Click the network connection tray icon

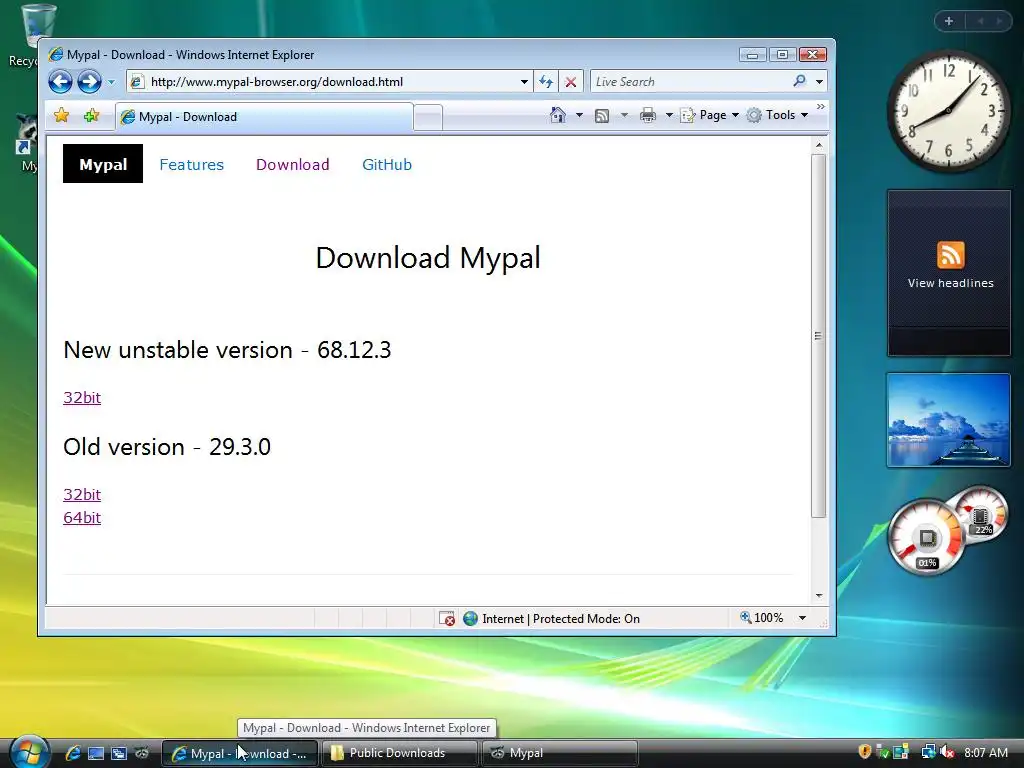point(927,752)
